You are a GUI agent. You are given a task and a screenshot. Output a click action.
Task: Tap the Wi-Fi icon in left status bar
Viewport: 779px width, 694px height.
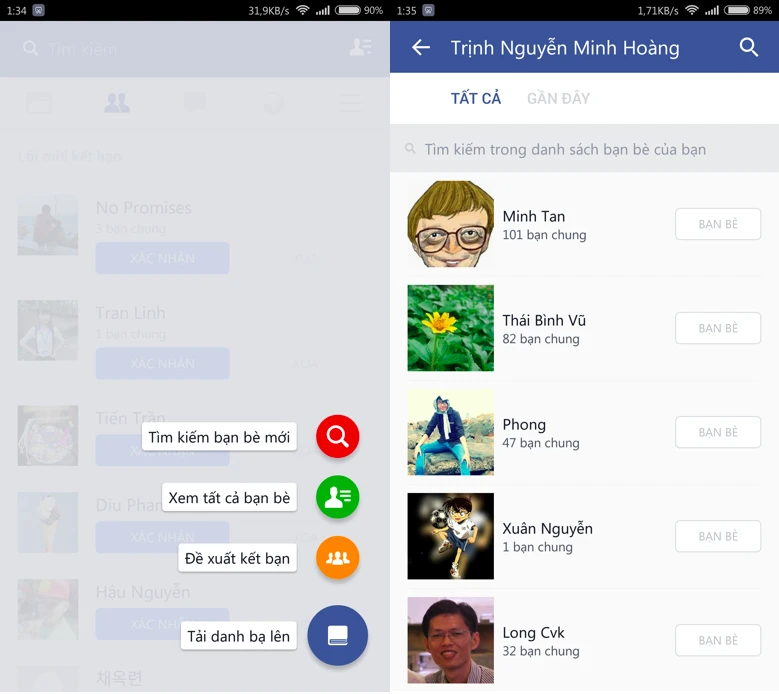[303, 10]
